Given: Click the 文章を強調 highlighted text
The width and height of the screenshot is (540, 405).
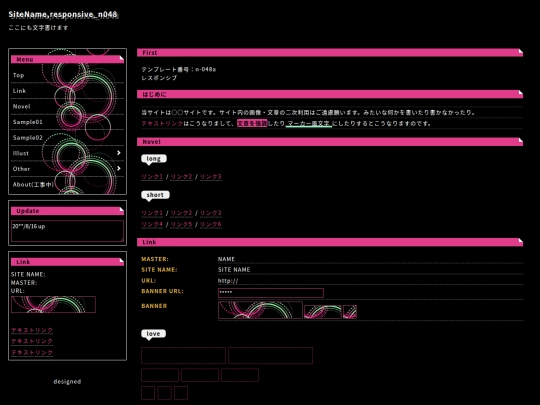Looking at the screenshot, I should tap(252, 123).
